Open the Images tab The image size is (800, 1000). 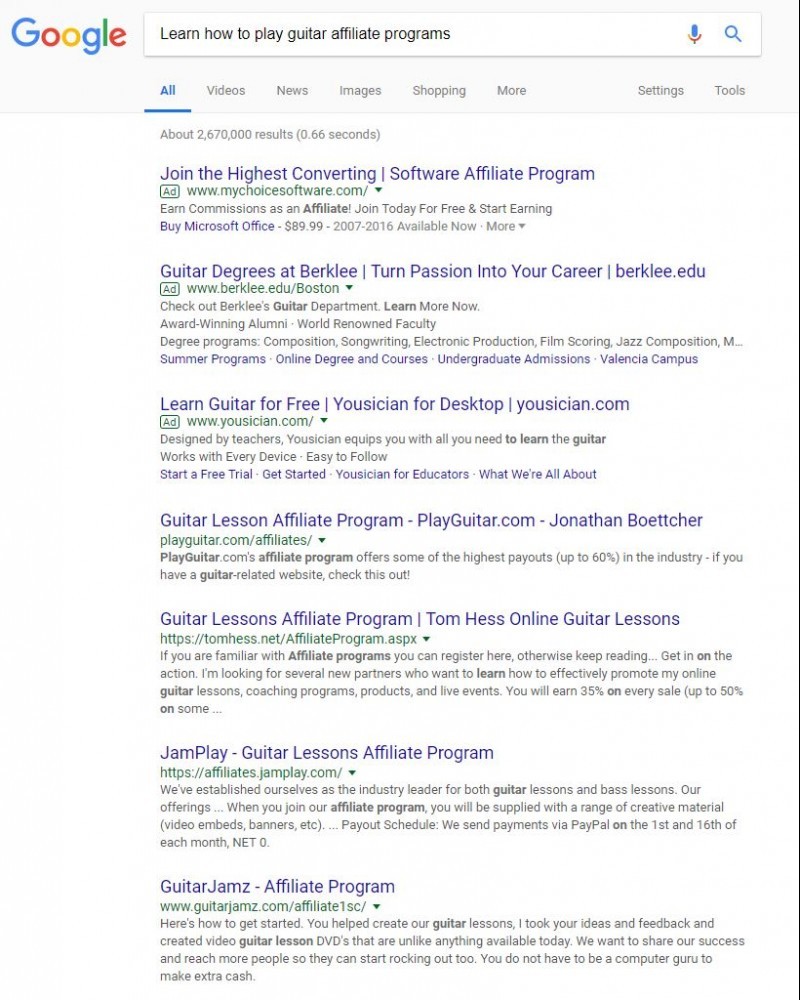[360, 91]
